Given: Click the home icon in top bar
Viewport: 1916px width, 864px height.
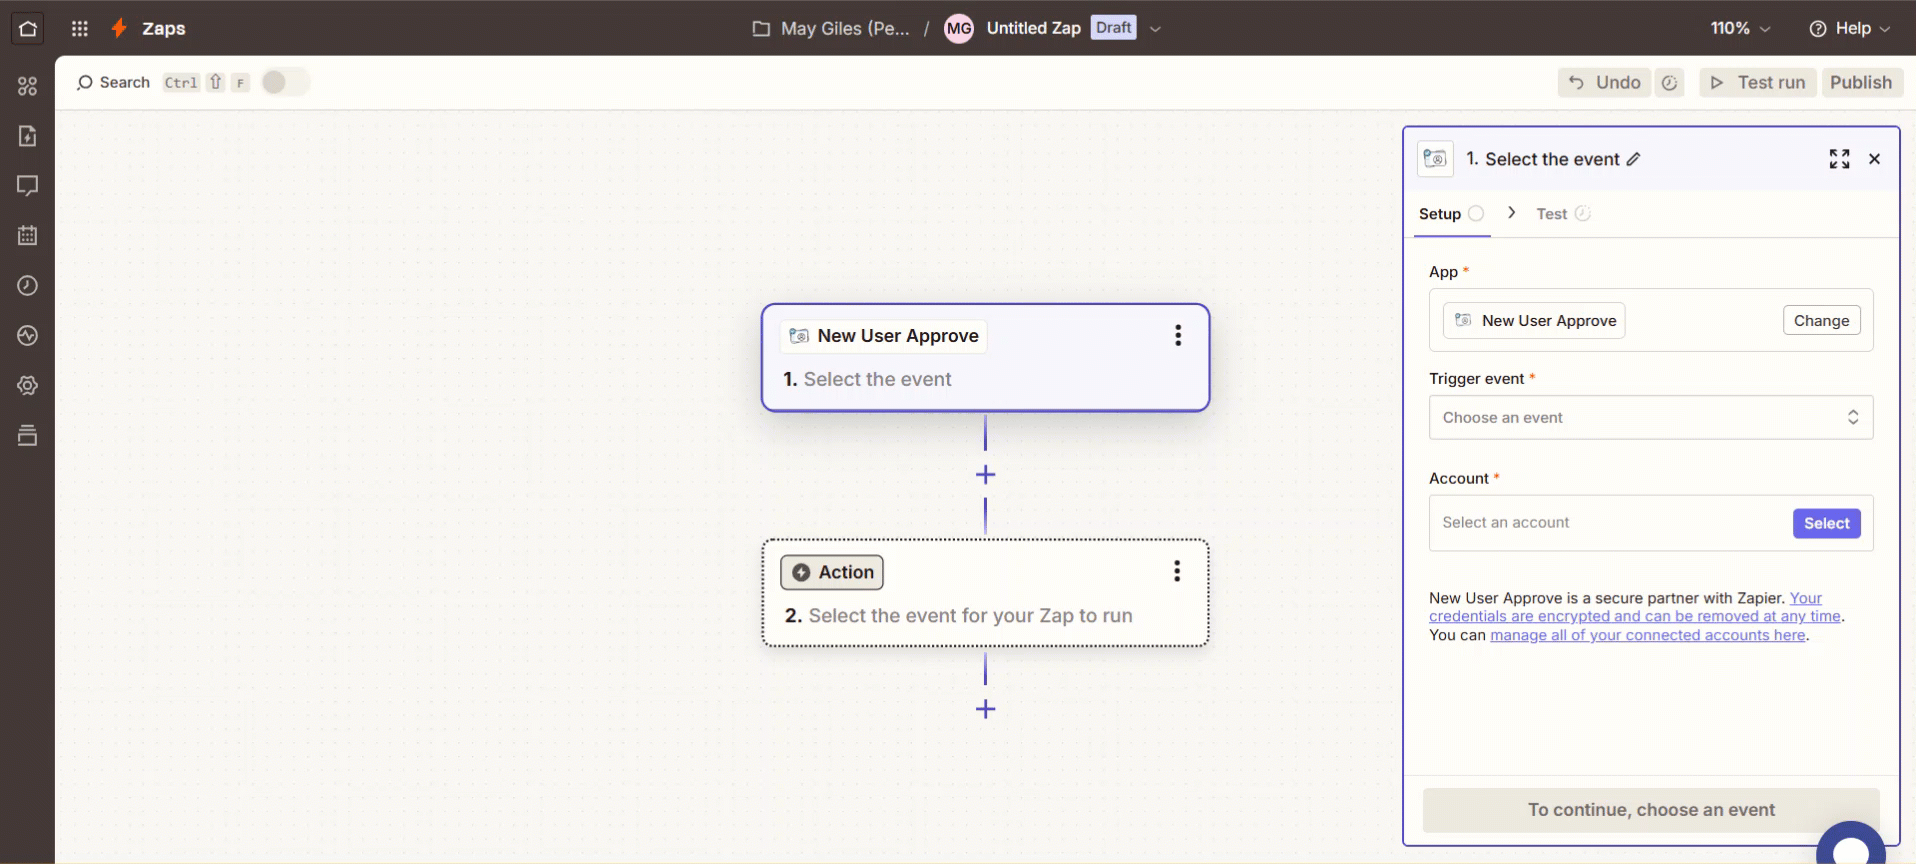Looking at the screenshot, I should (28, 28).
